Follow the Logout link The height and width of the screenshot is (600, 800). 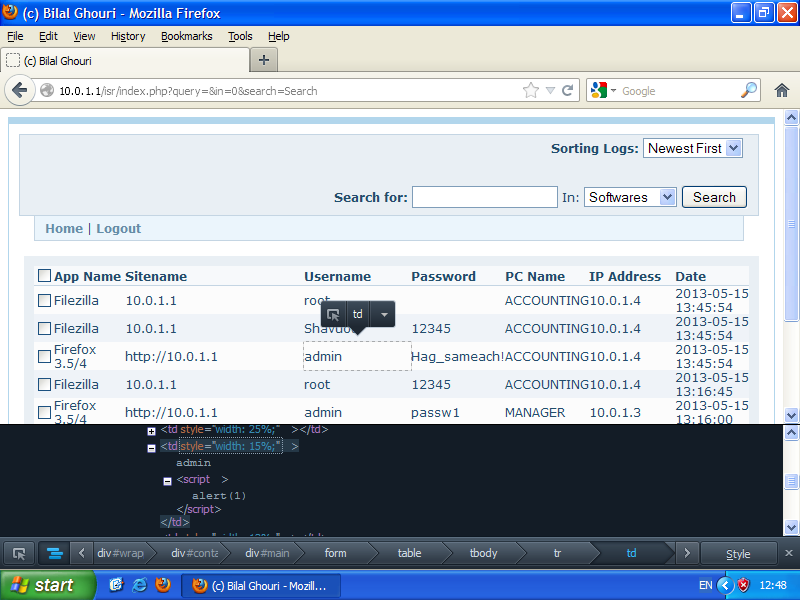[118, 229]
